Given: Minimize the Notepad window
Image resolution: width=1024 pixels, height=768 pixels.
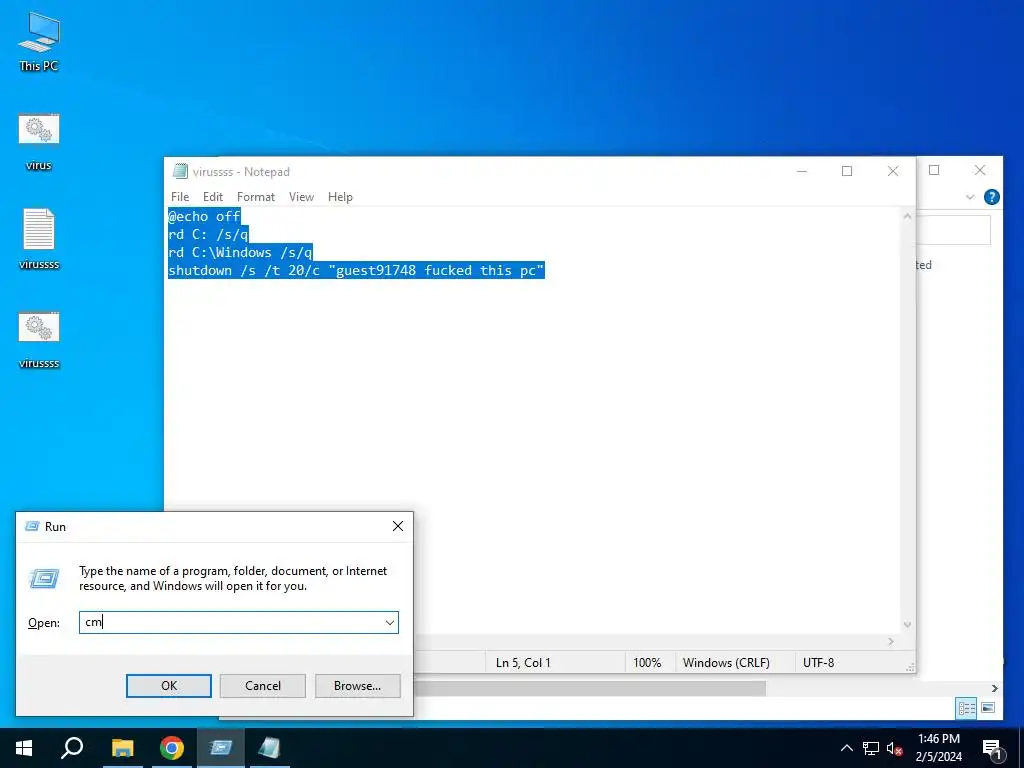Looking at the screenshot, I should [x=802, y=171].
